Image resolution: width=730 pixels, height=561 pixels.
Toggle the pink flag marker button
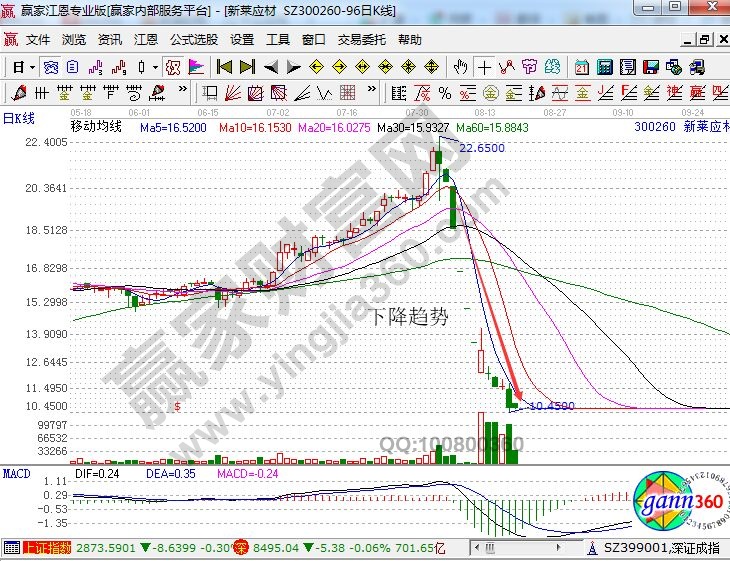pyautogui.click(x=196, y=67)
